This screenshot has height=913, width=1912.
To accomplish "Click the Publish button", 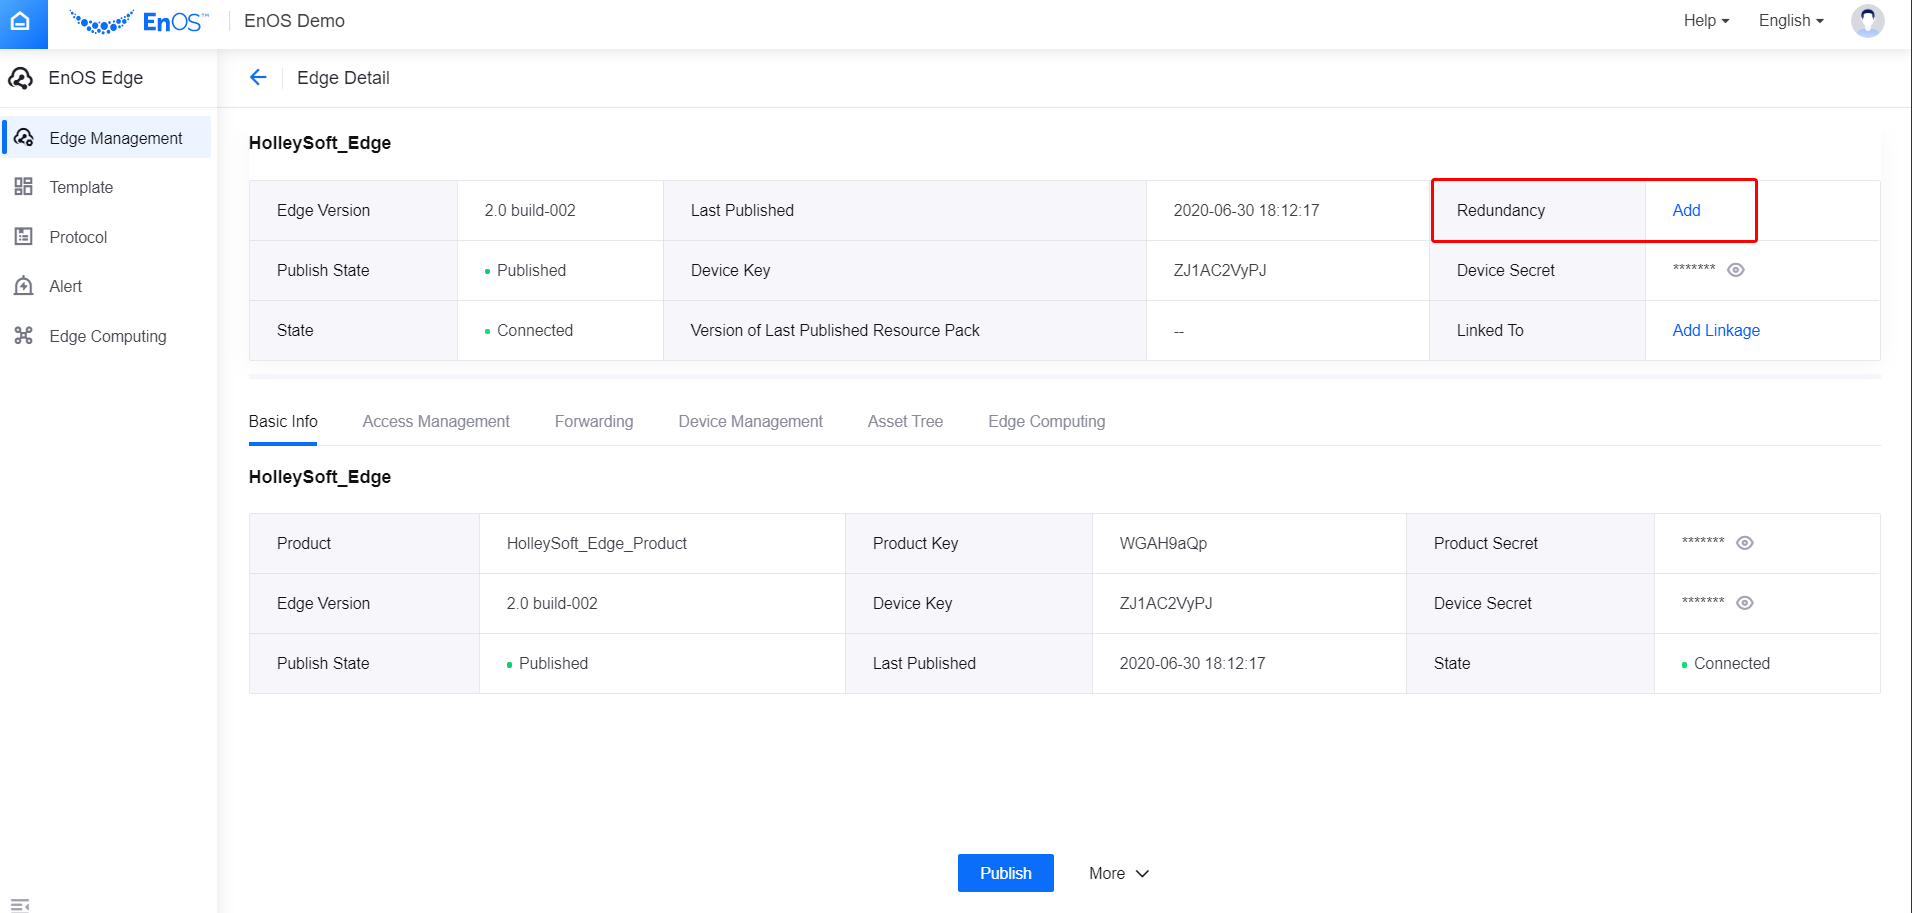I will [x=1005, y=873].
